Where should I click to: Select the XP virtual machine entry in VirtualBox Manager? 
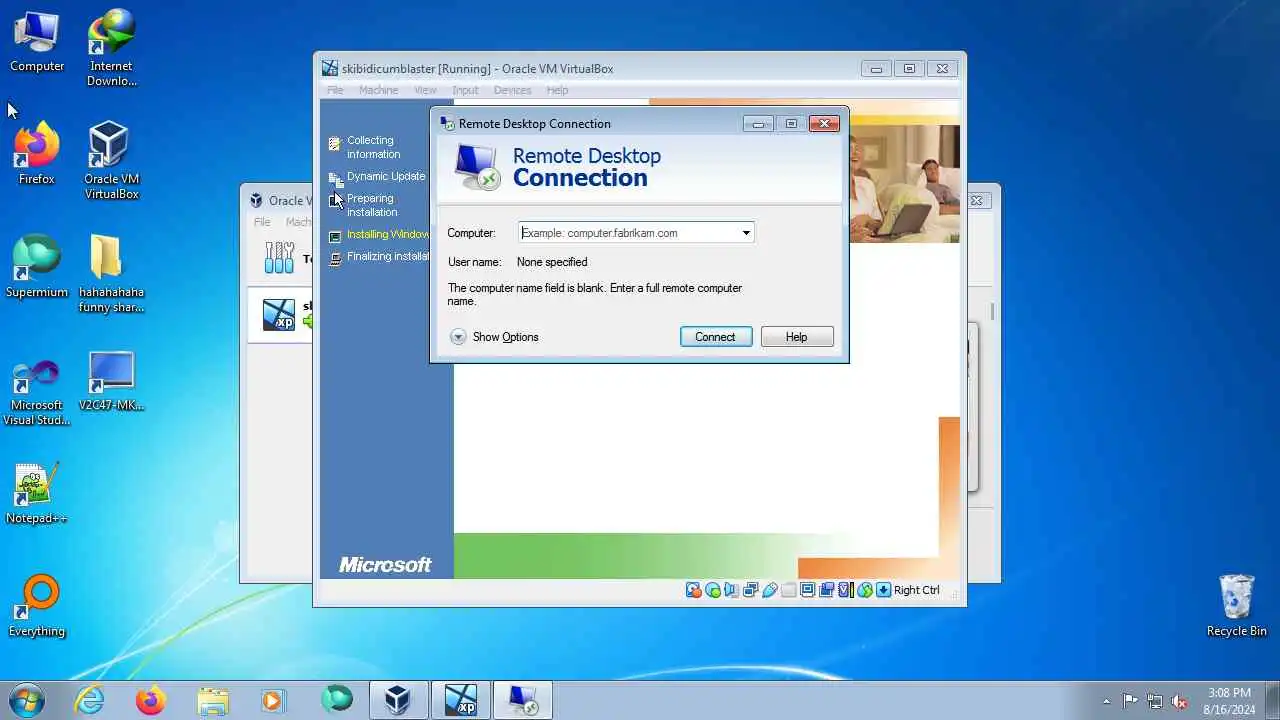(x=280, y=314)
